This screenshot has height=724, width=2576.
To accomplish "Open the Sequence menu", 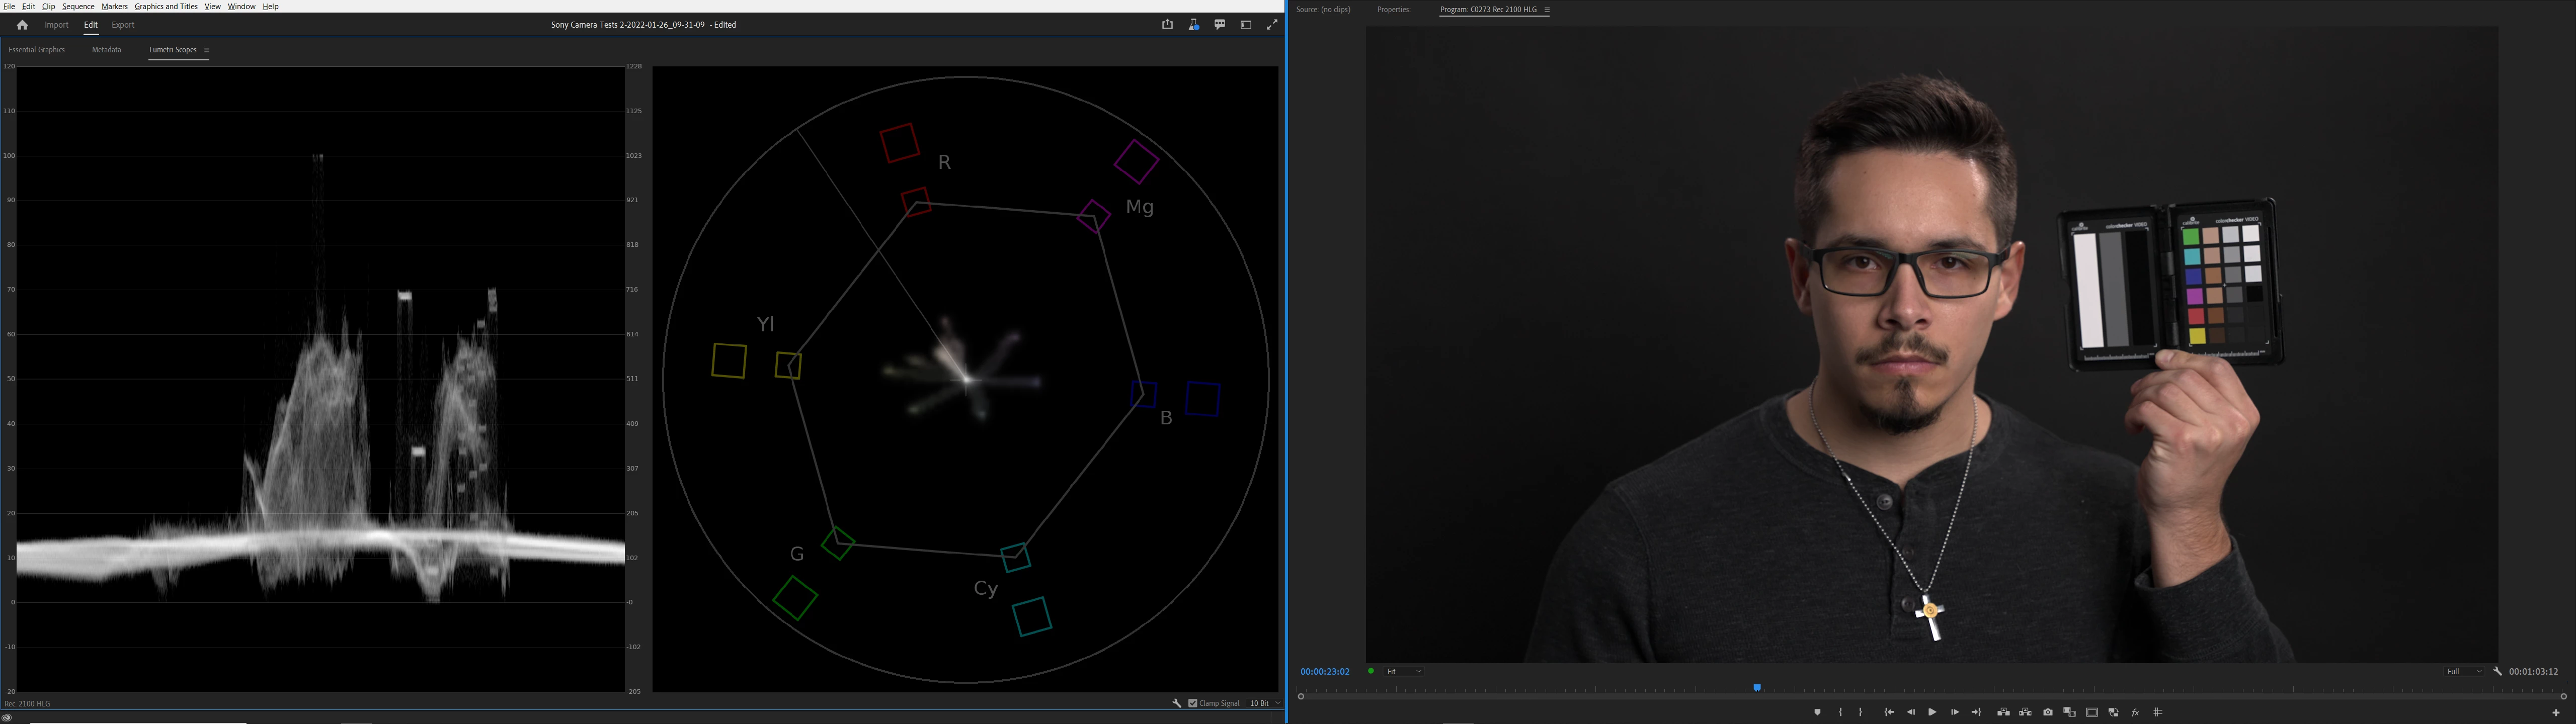I will pos(78,6).
